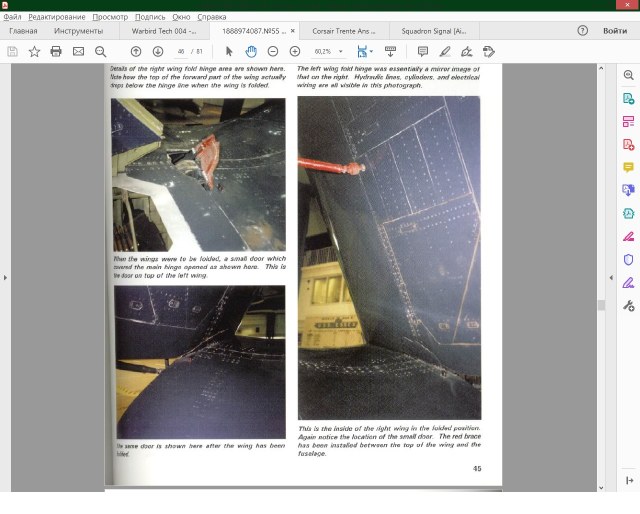Click the vertical scrollbar thumb

tap(601, 305)
